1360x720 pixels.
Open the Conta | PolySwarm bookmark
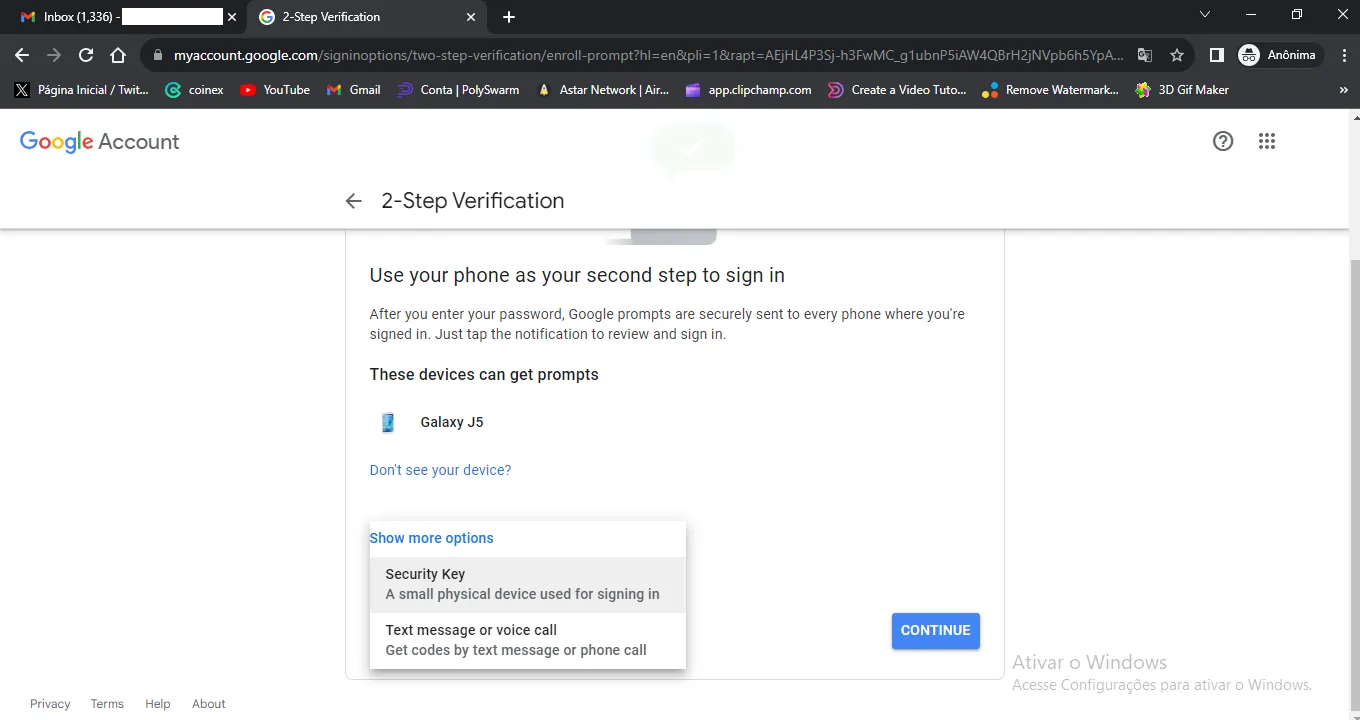[x=458, y=90]
